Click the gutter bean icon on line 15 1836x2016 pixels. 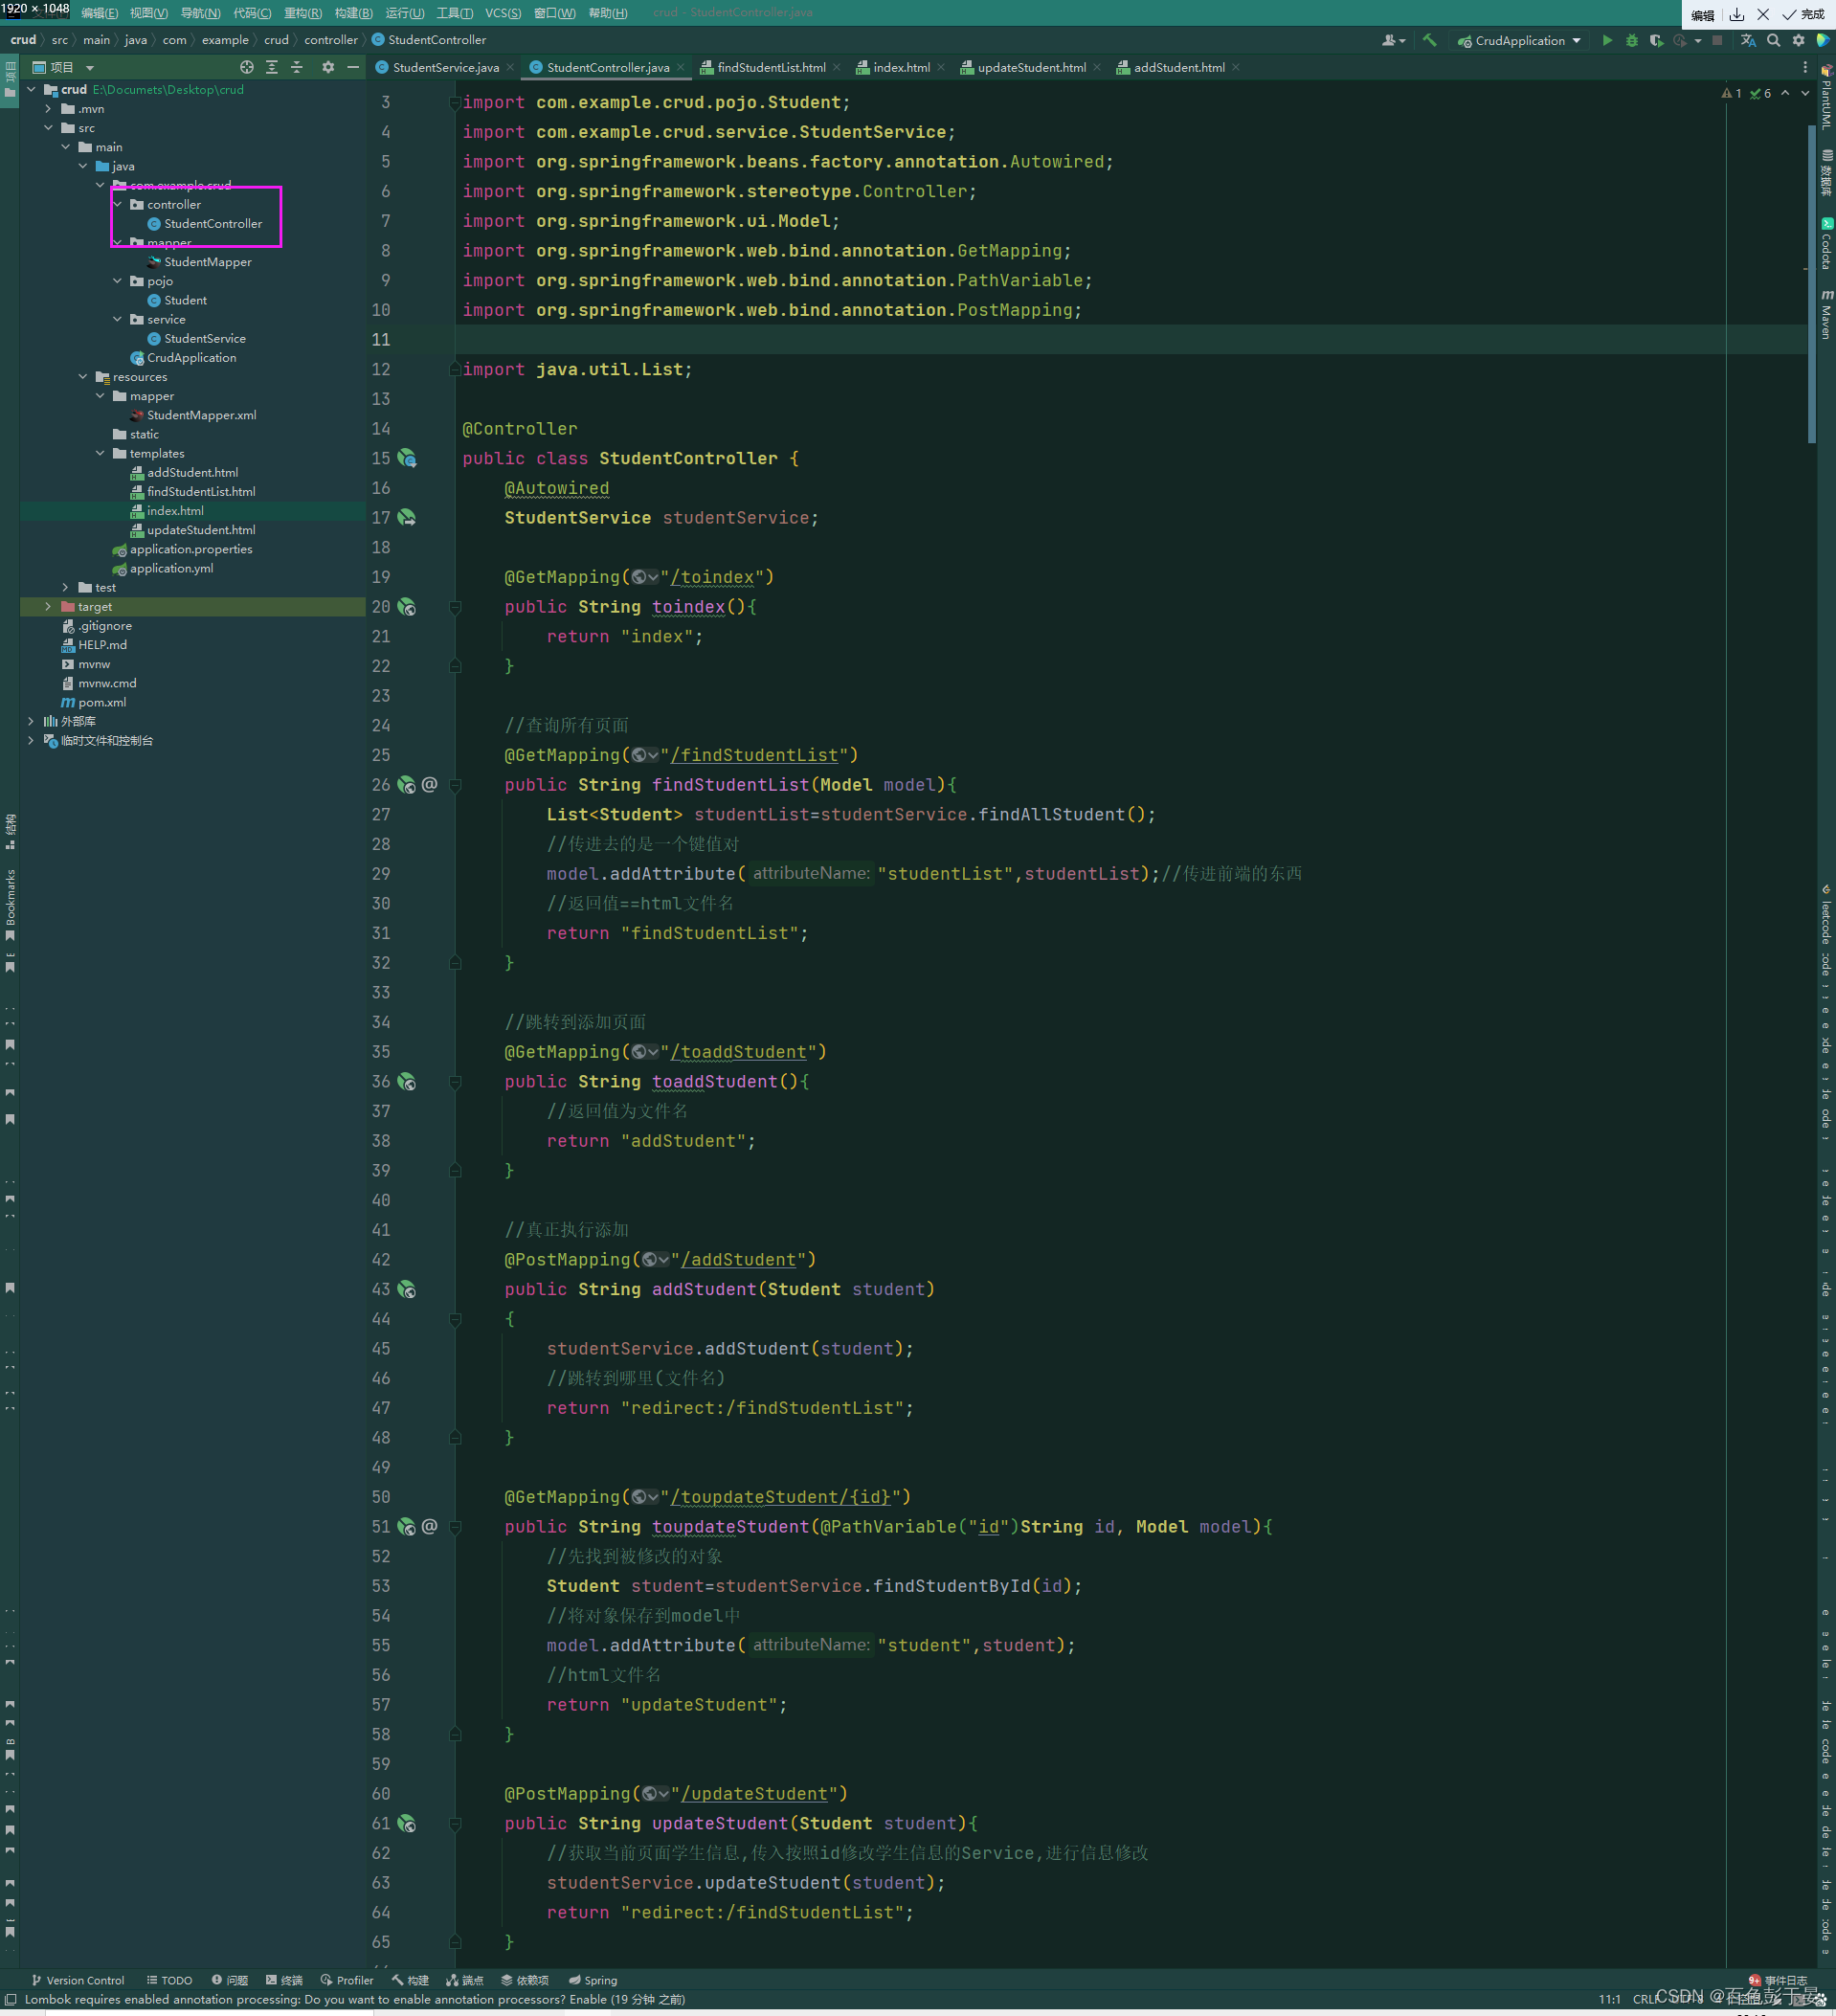[407, 458]
